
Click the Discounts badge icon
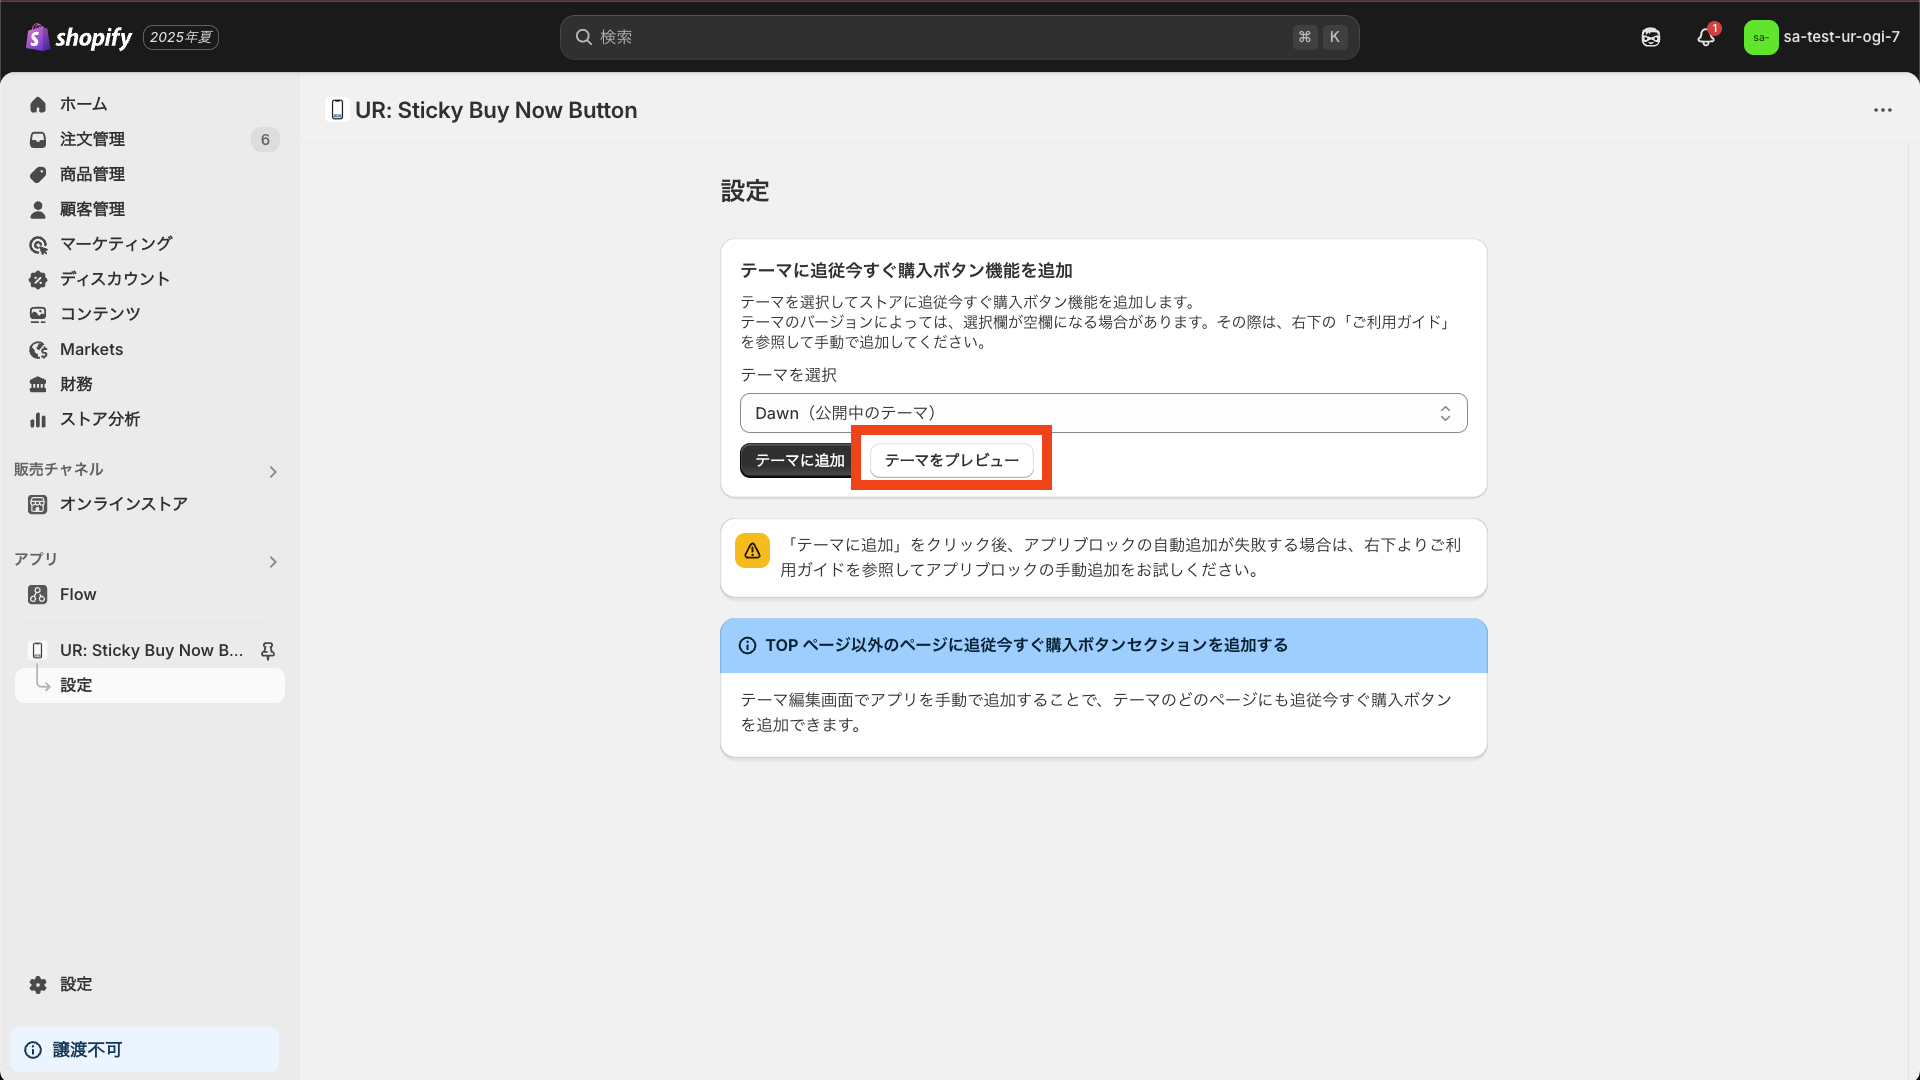point(38,280)
